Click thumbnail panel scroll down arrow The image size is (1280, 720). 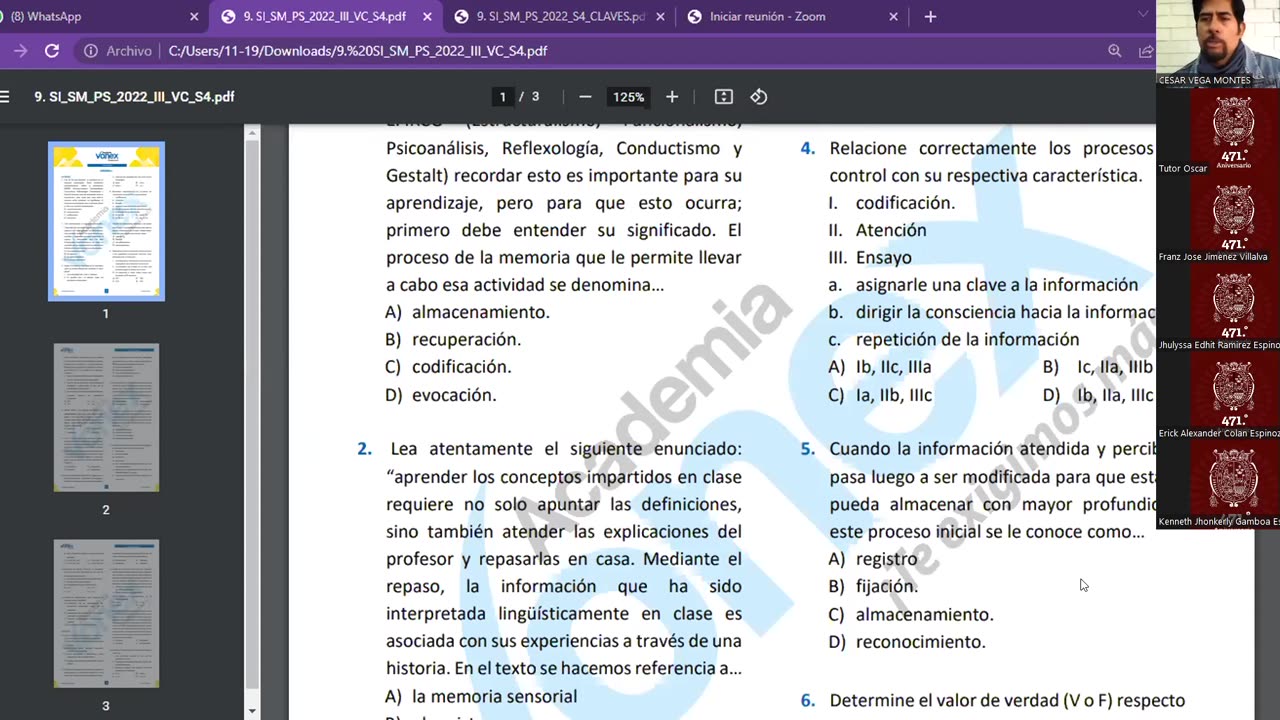pos(252,711)
